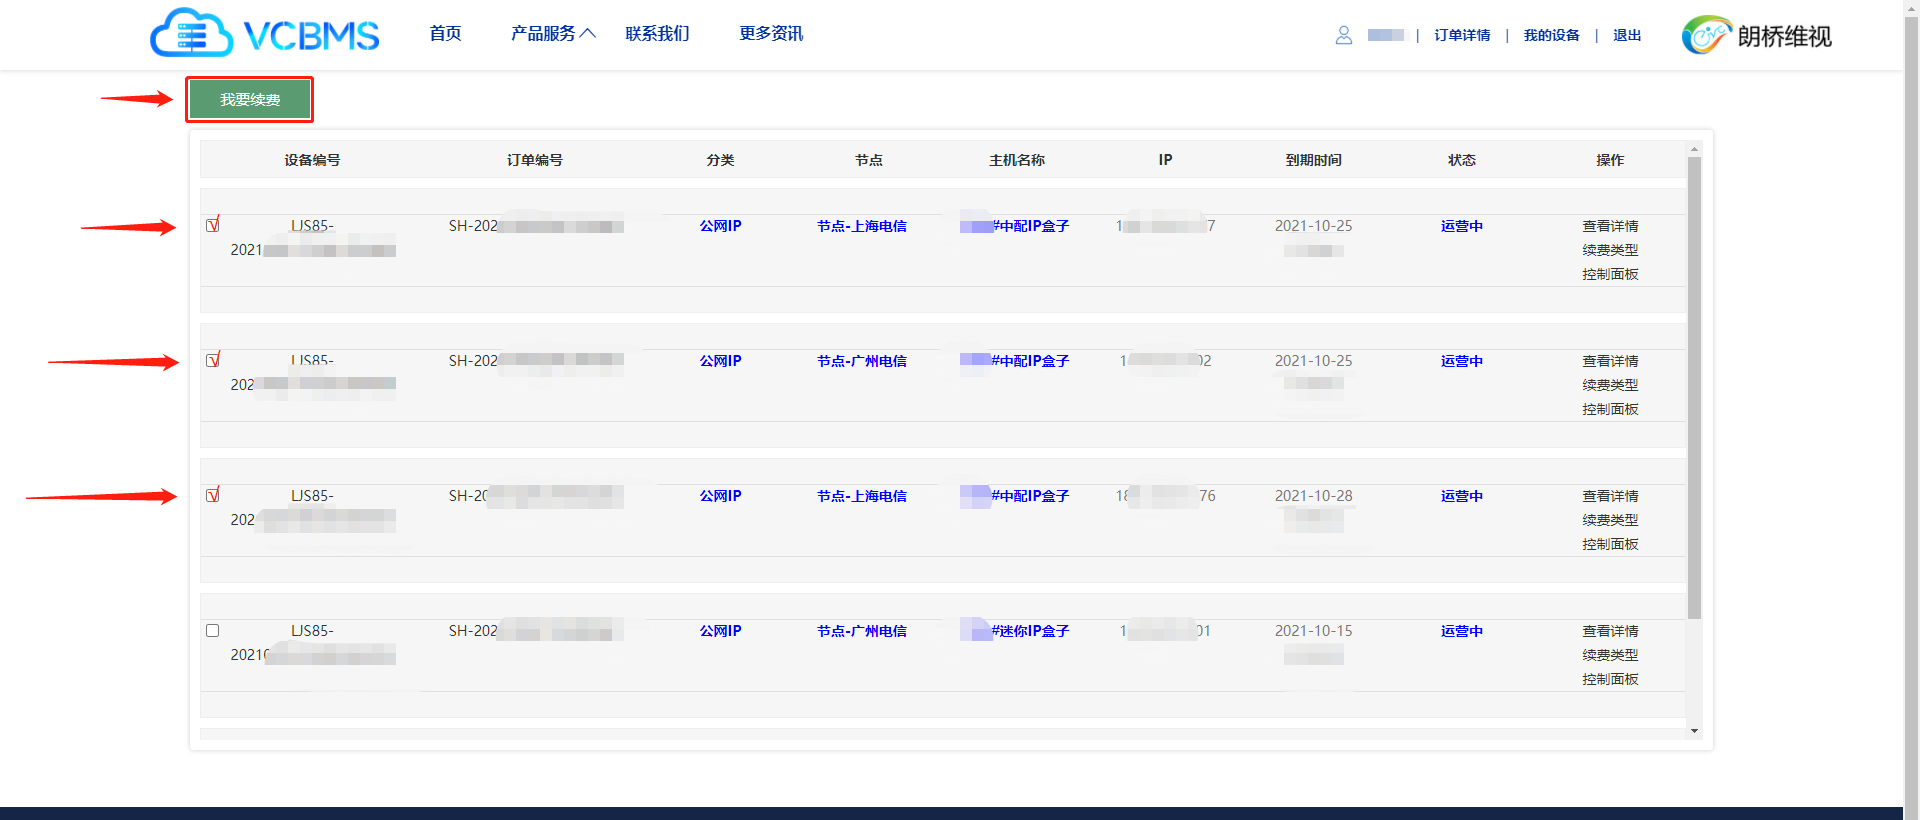
Task: Go to 首页 in navigation
Action: (445, 34)
